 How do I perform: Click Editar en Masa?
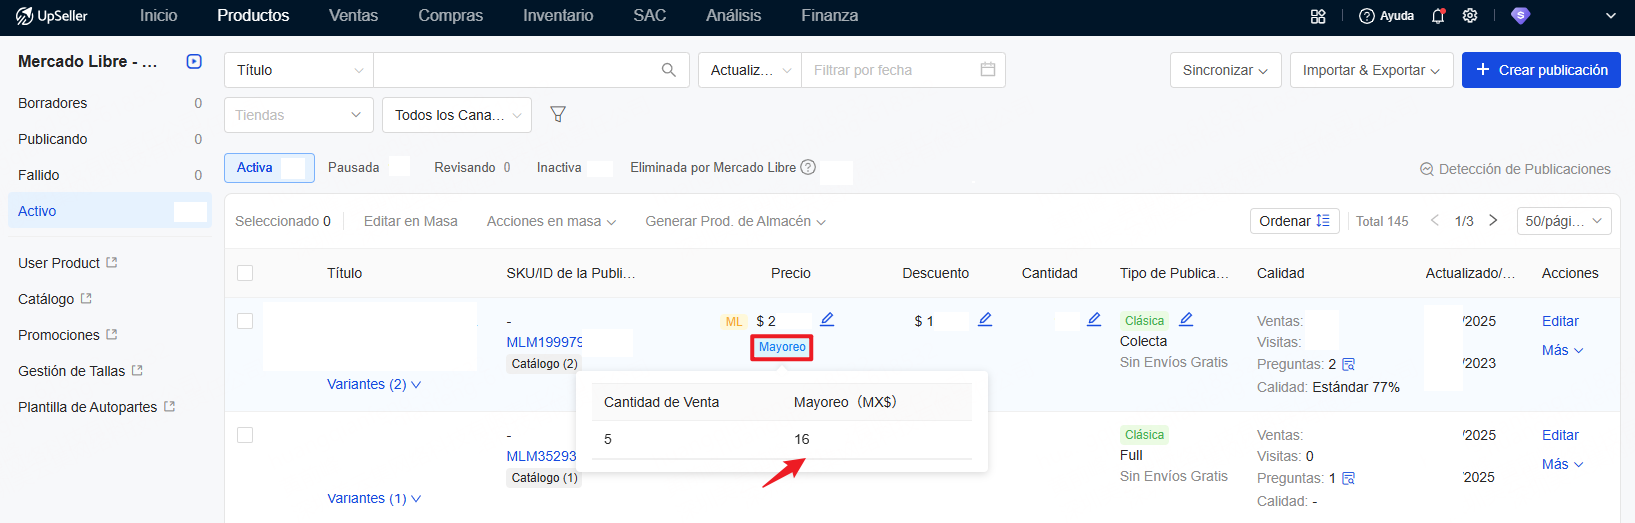(x=410, y=221)
